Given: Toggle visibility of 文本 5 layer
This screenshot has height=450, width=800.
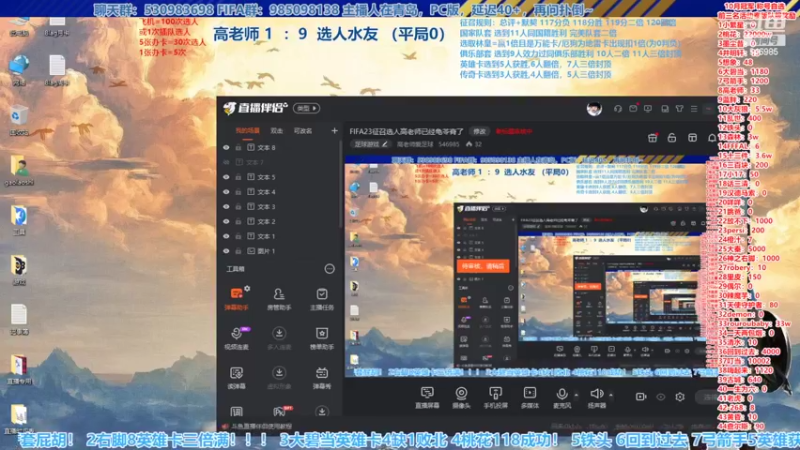Looking at the screenshot, I should (226, 177).
